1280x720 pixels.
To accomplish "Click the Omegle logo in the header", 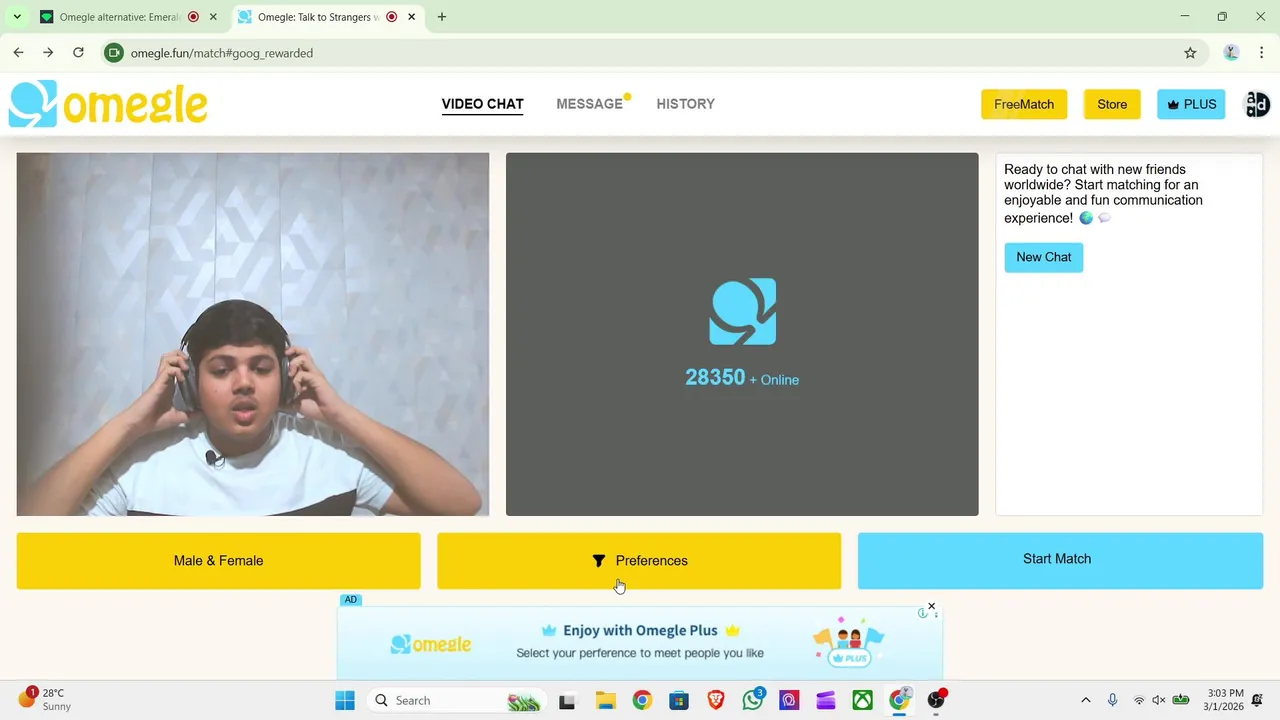I will click(x=108, y=104).
